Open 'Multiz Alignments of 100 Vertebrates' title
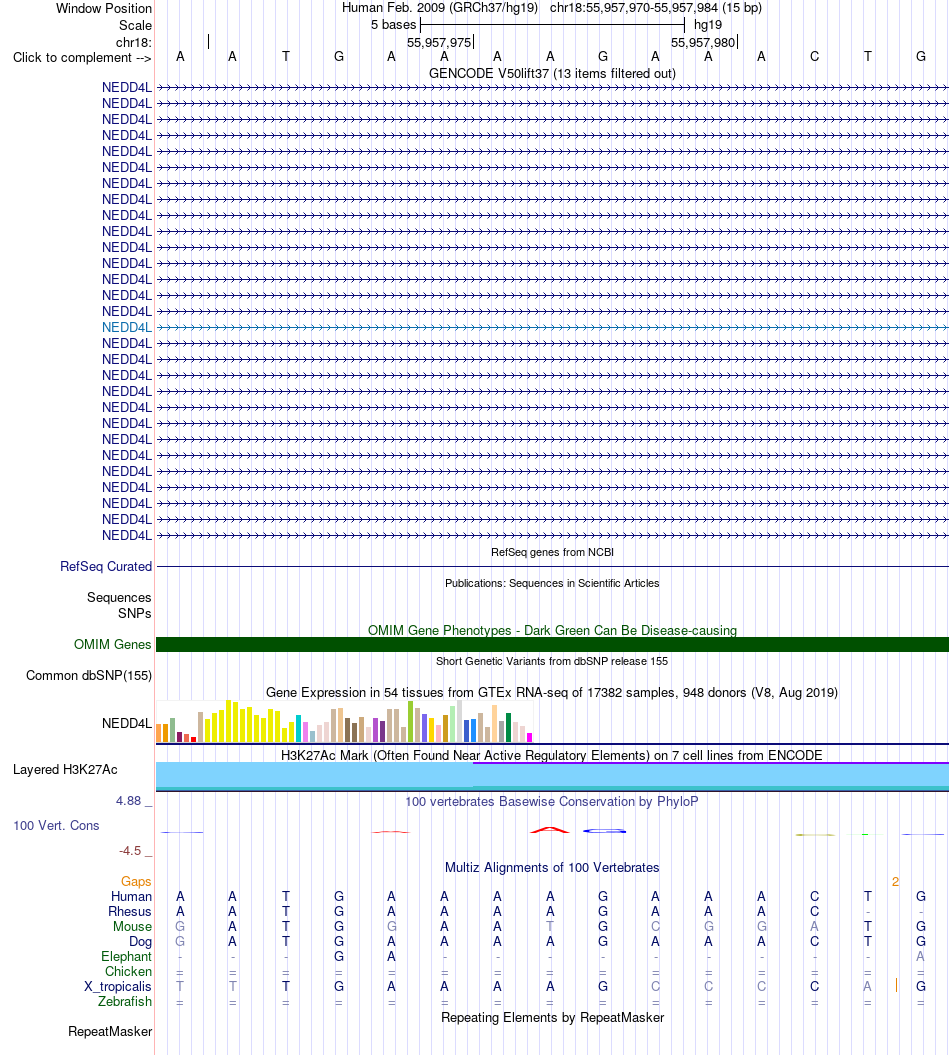Viewport: 950px width, 1055px height. pyautogui.click(x=552, y=868)
